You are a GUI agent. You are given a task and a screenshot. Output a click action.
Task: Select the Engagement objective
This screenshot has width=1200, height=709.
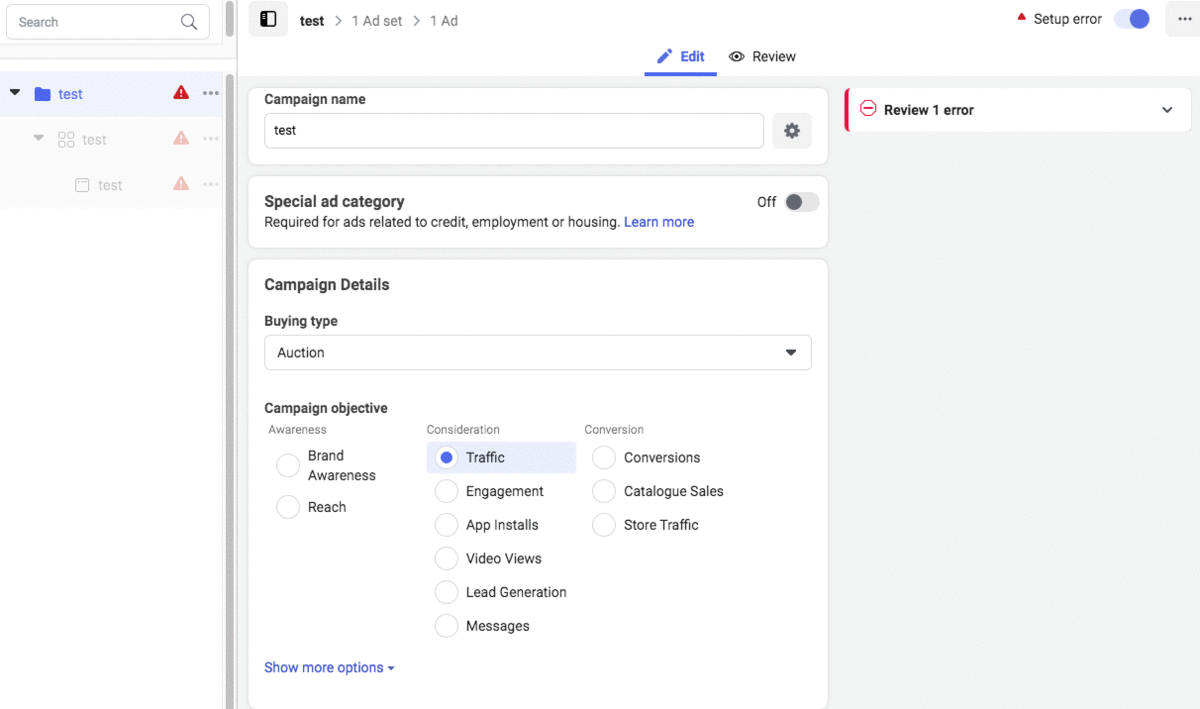click(x=446, y=491)
